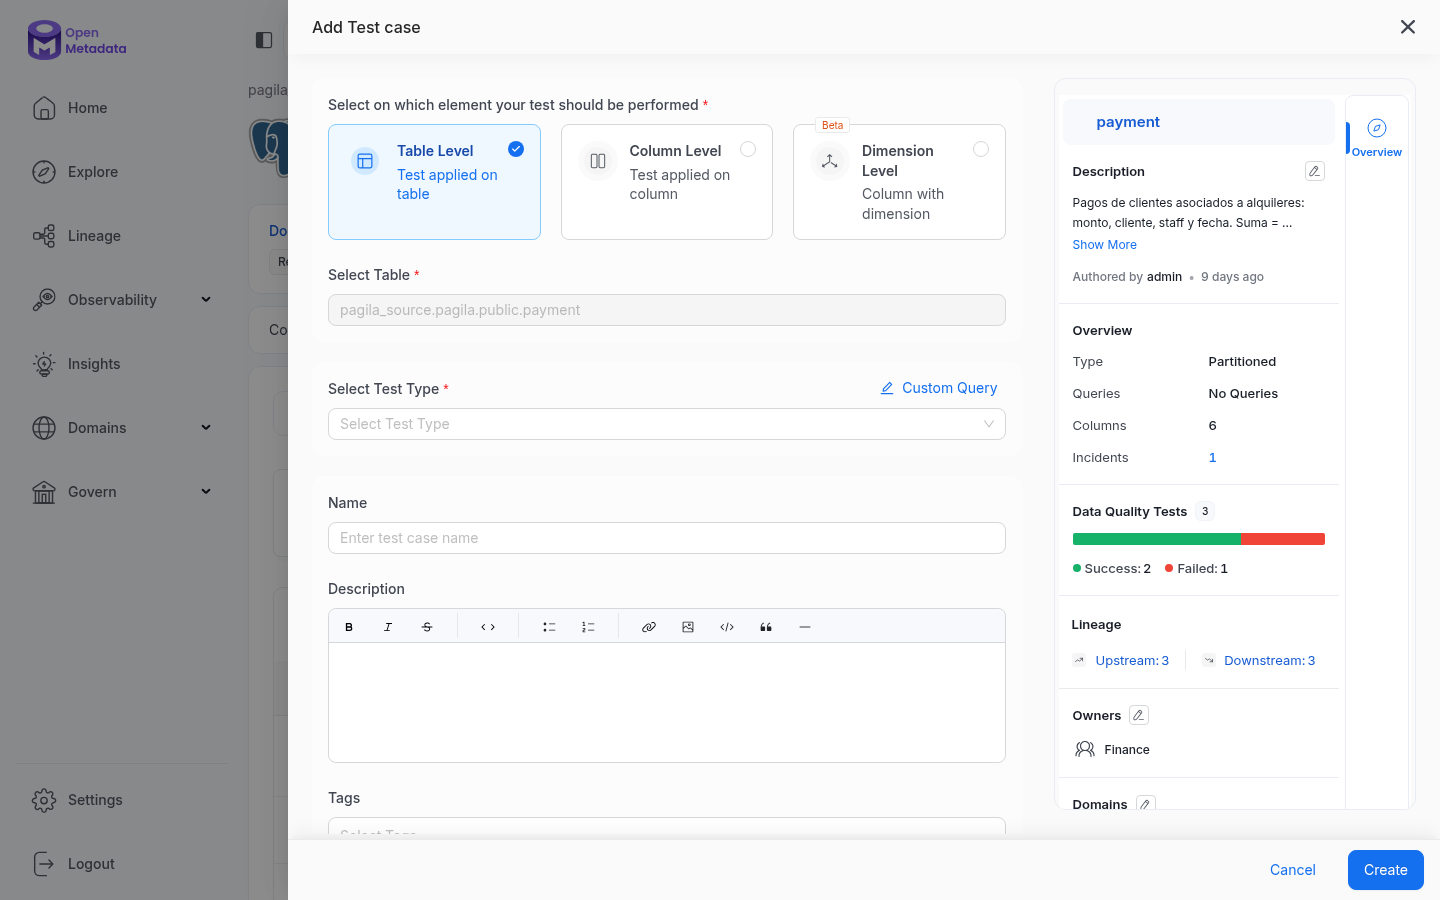Open Insights from sidebar
The width and height of the screenshot is (1440, 900).
pos(93,364)
